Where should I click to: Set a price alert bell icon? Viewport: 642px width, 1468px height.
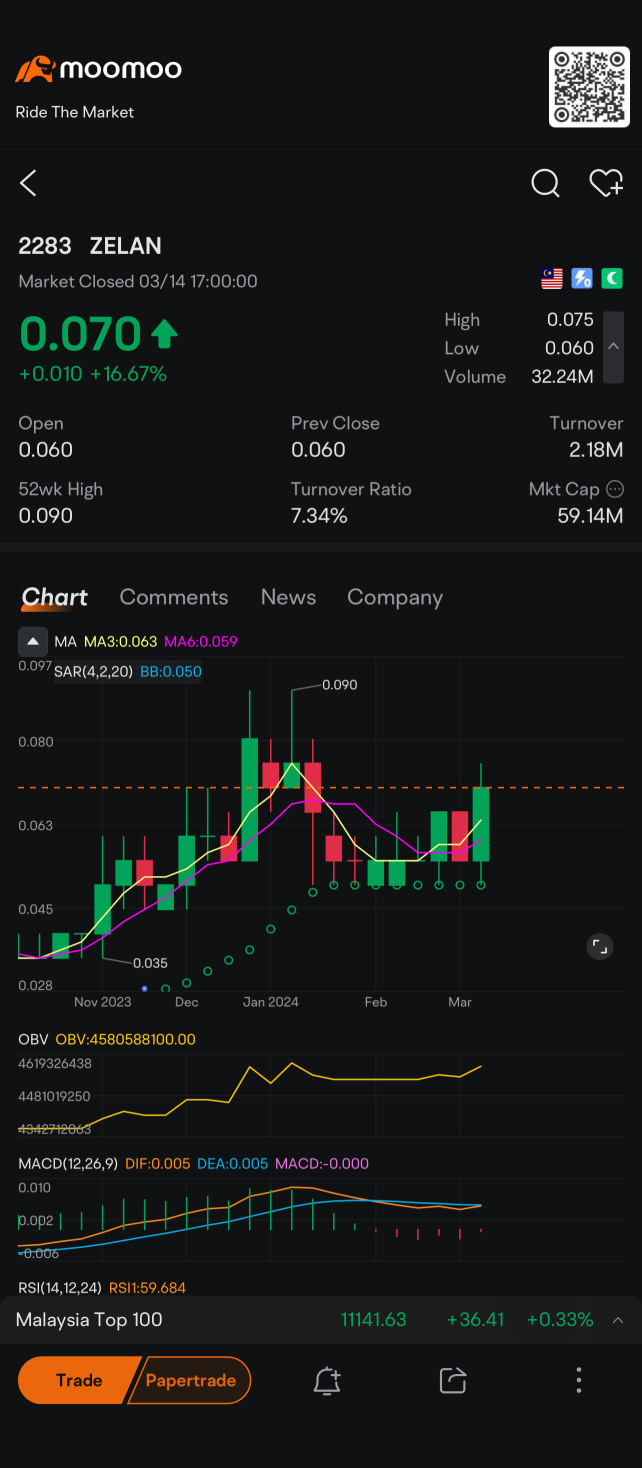(x=327, y=1381)
